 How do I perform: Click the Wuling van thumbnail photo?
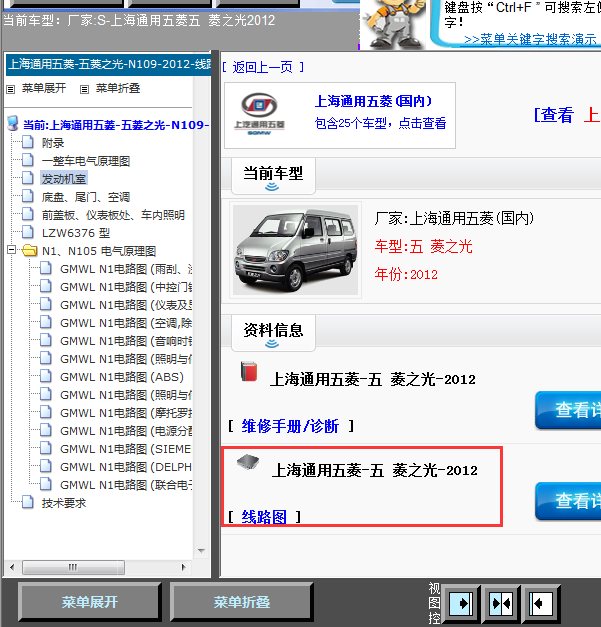tap(296, 250)
